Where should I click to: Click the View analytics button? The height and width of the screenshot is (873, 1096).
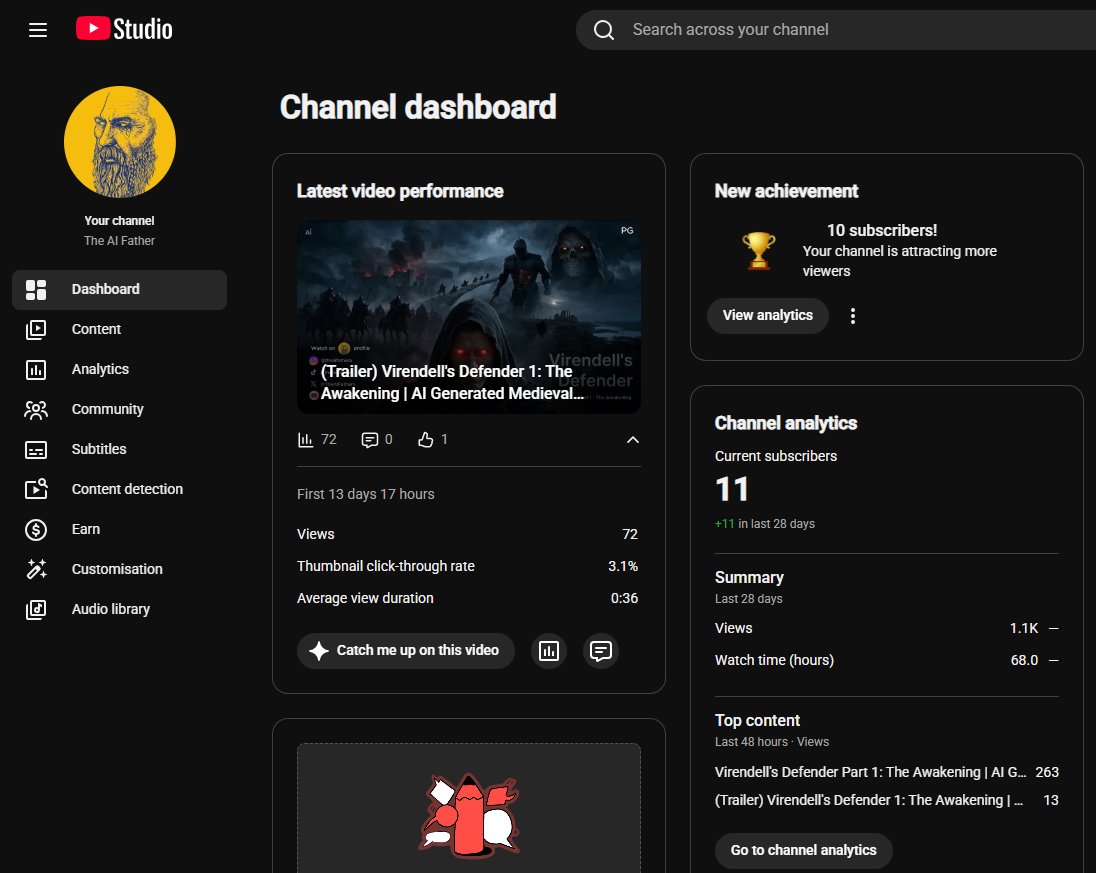pos(767,316)
